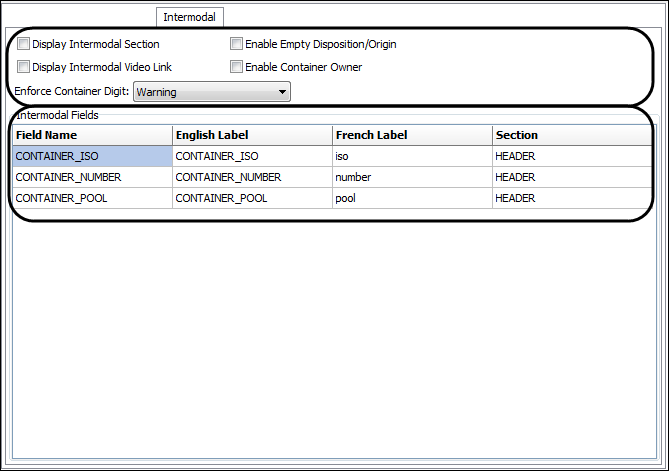The height and width of the screenshot is (471, 669).
Task: Click English label cell CONTAINER_POOL
Action: point(253,198)
